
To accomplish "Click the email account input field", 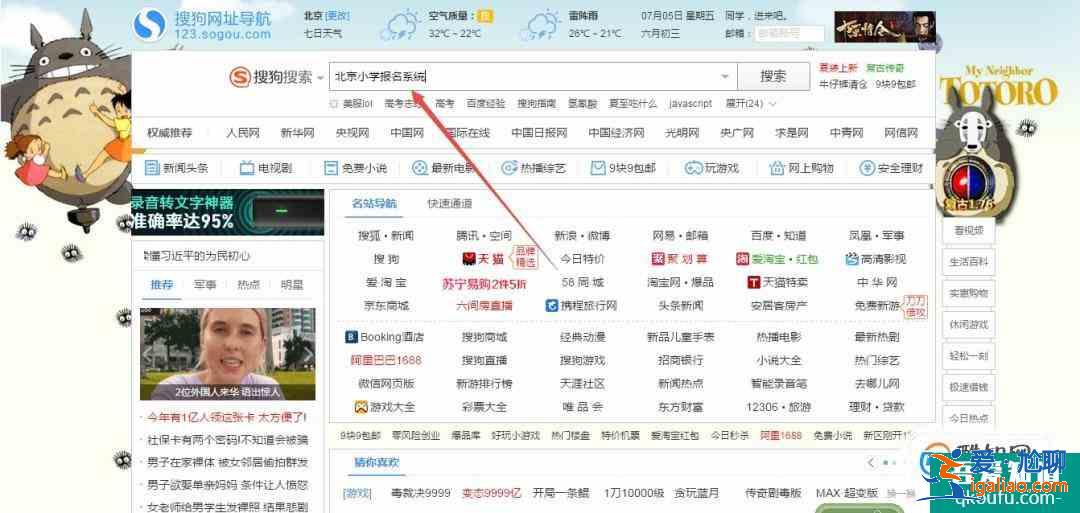I will [x=789, y=32].
